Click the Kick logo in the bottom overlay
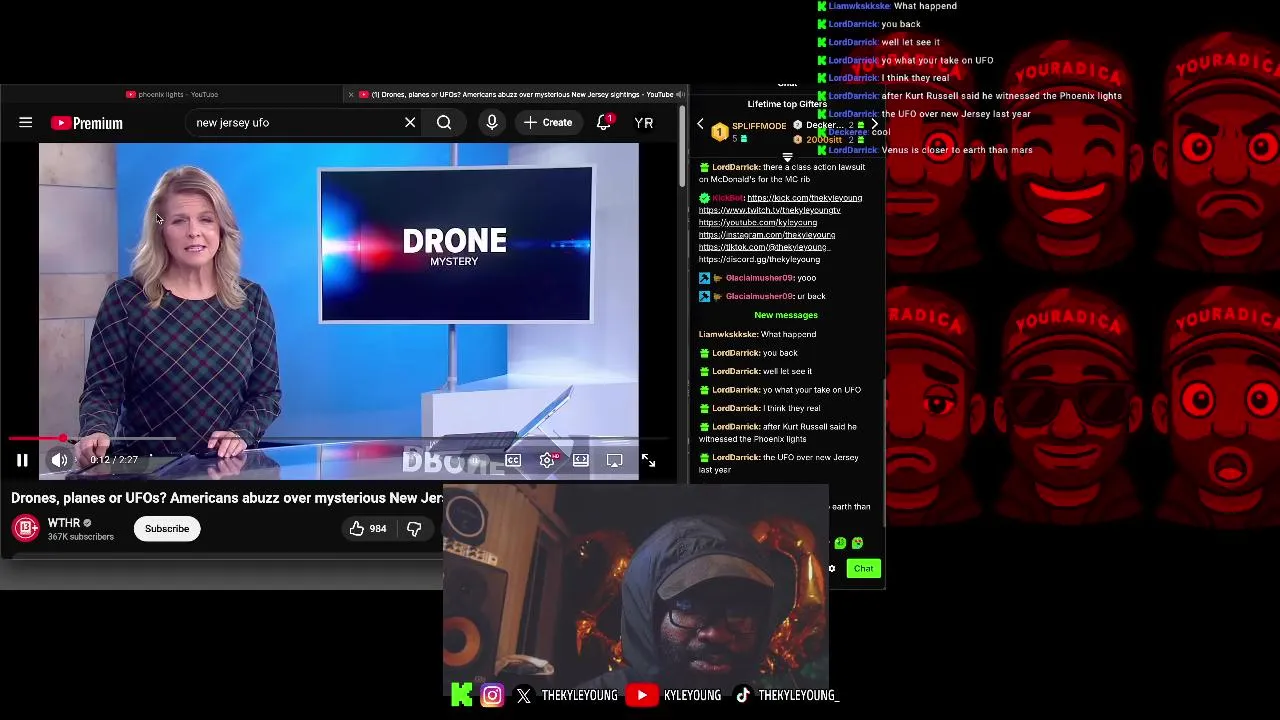The height and width of the screenshot is (720, 1280). coord(461,695)
